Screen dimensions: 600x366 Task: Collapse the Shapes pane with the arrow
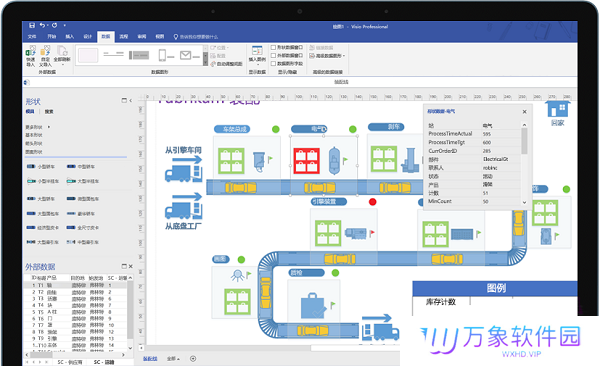coord(131,100)
